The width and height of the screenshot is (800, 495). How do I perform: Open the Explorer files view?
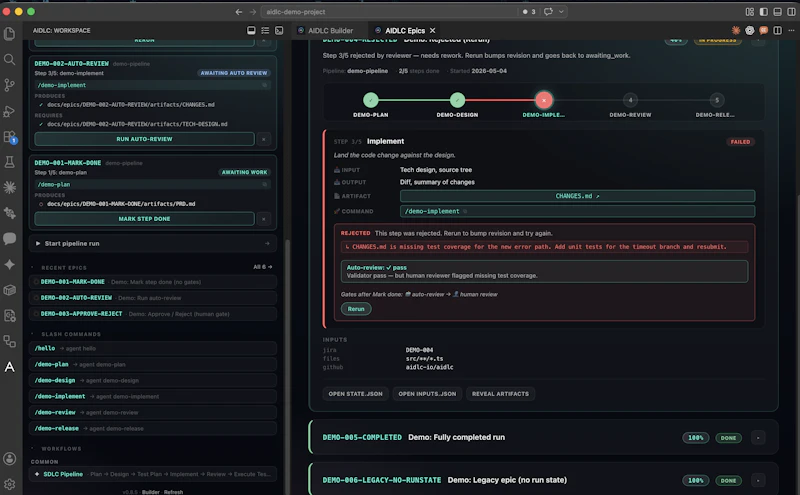click(10, 34)
